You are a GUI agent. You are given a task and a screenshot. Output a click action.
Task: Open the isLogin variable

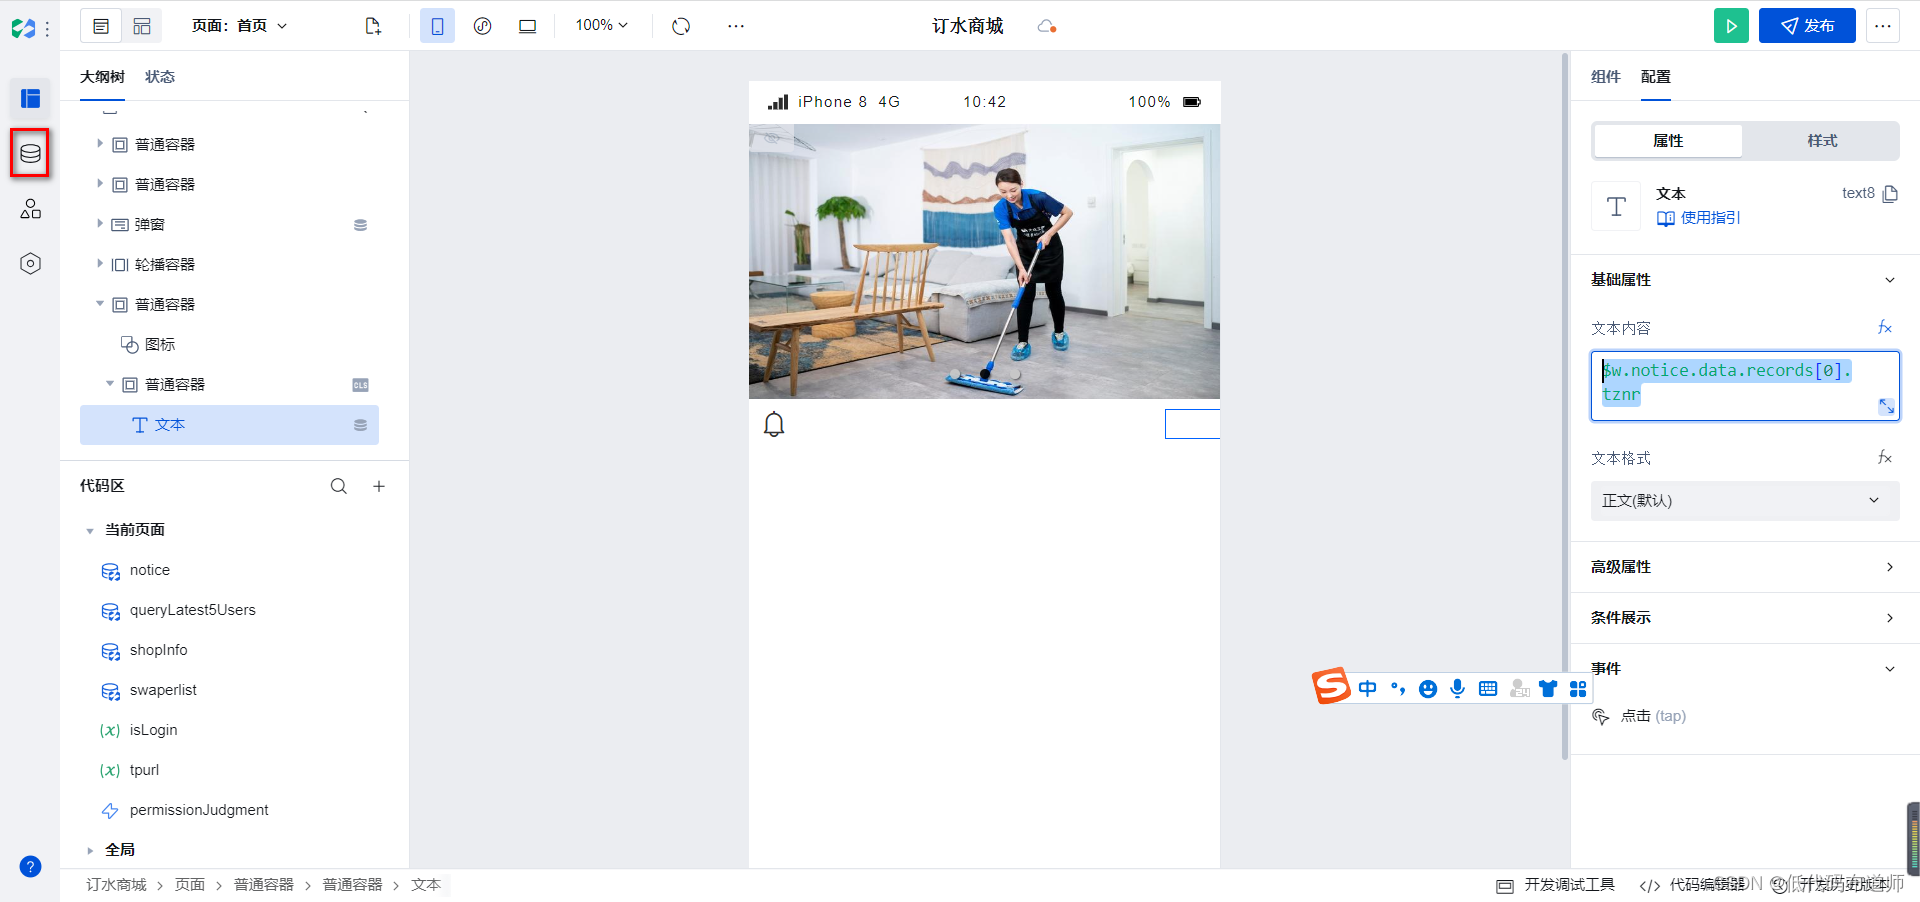(153, 730)
